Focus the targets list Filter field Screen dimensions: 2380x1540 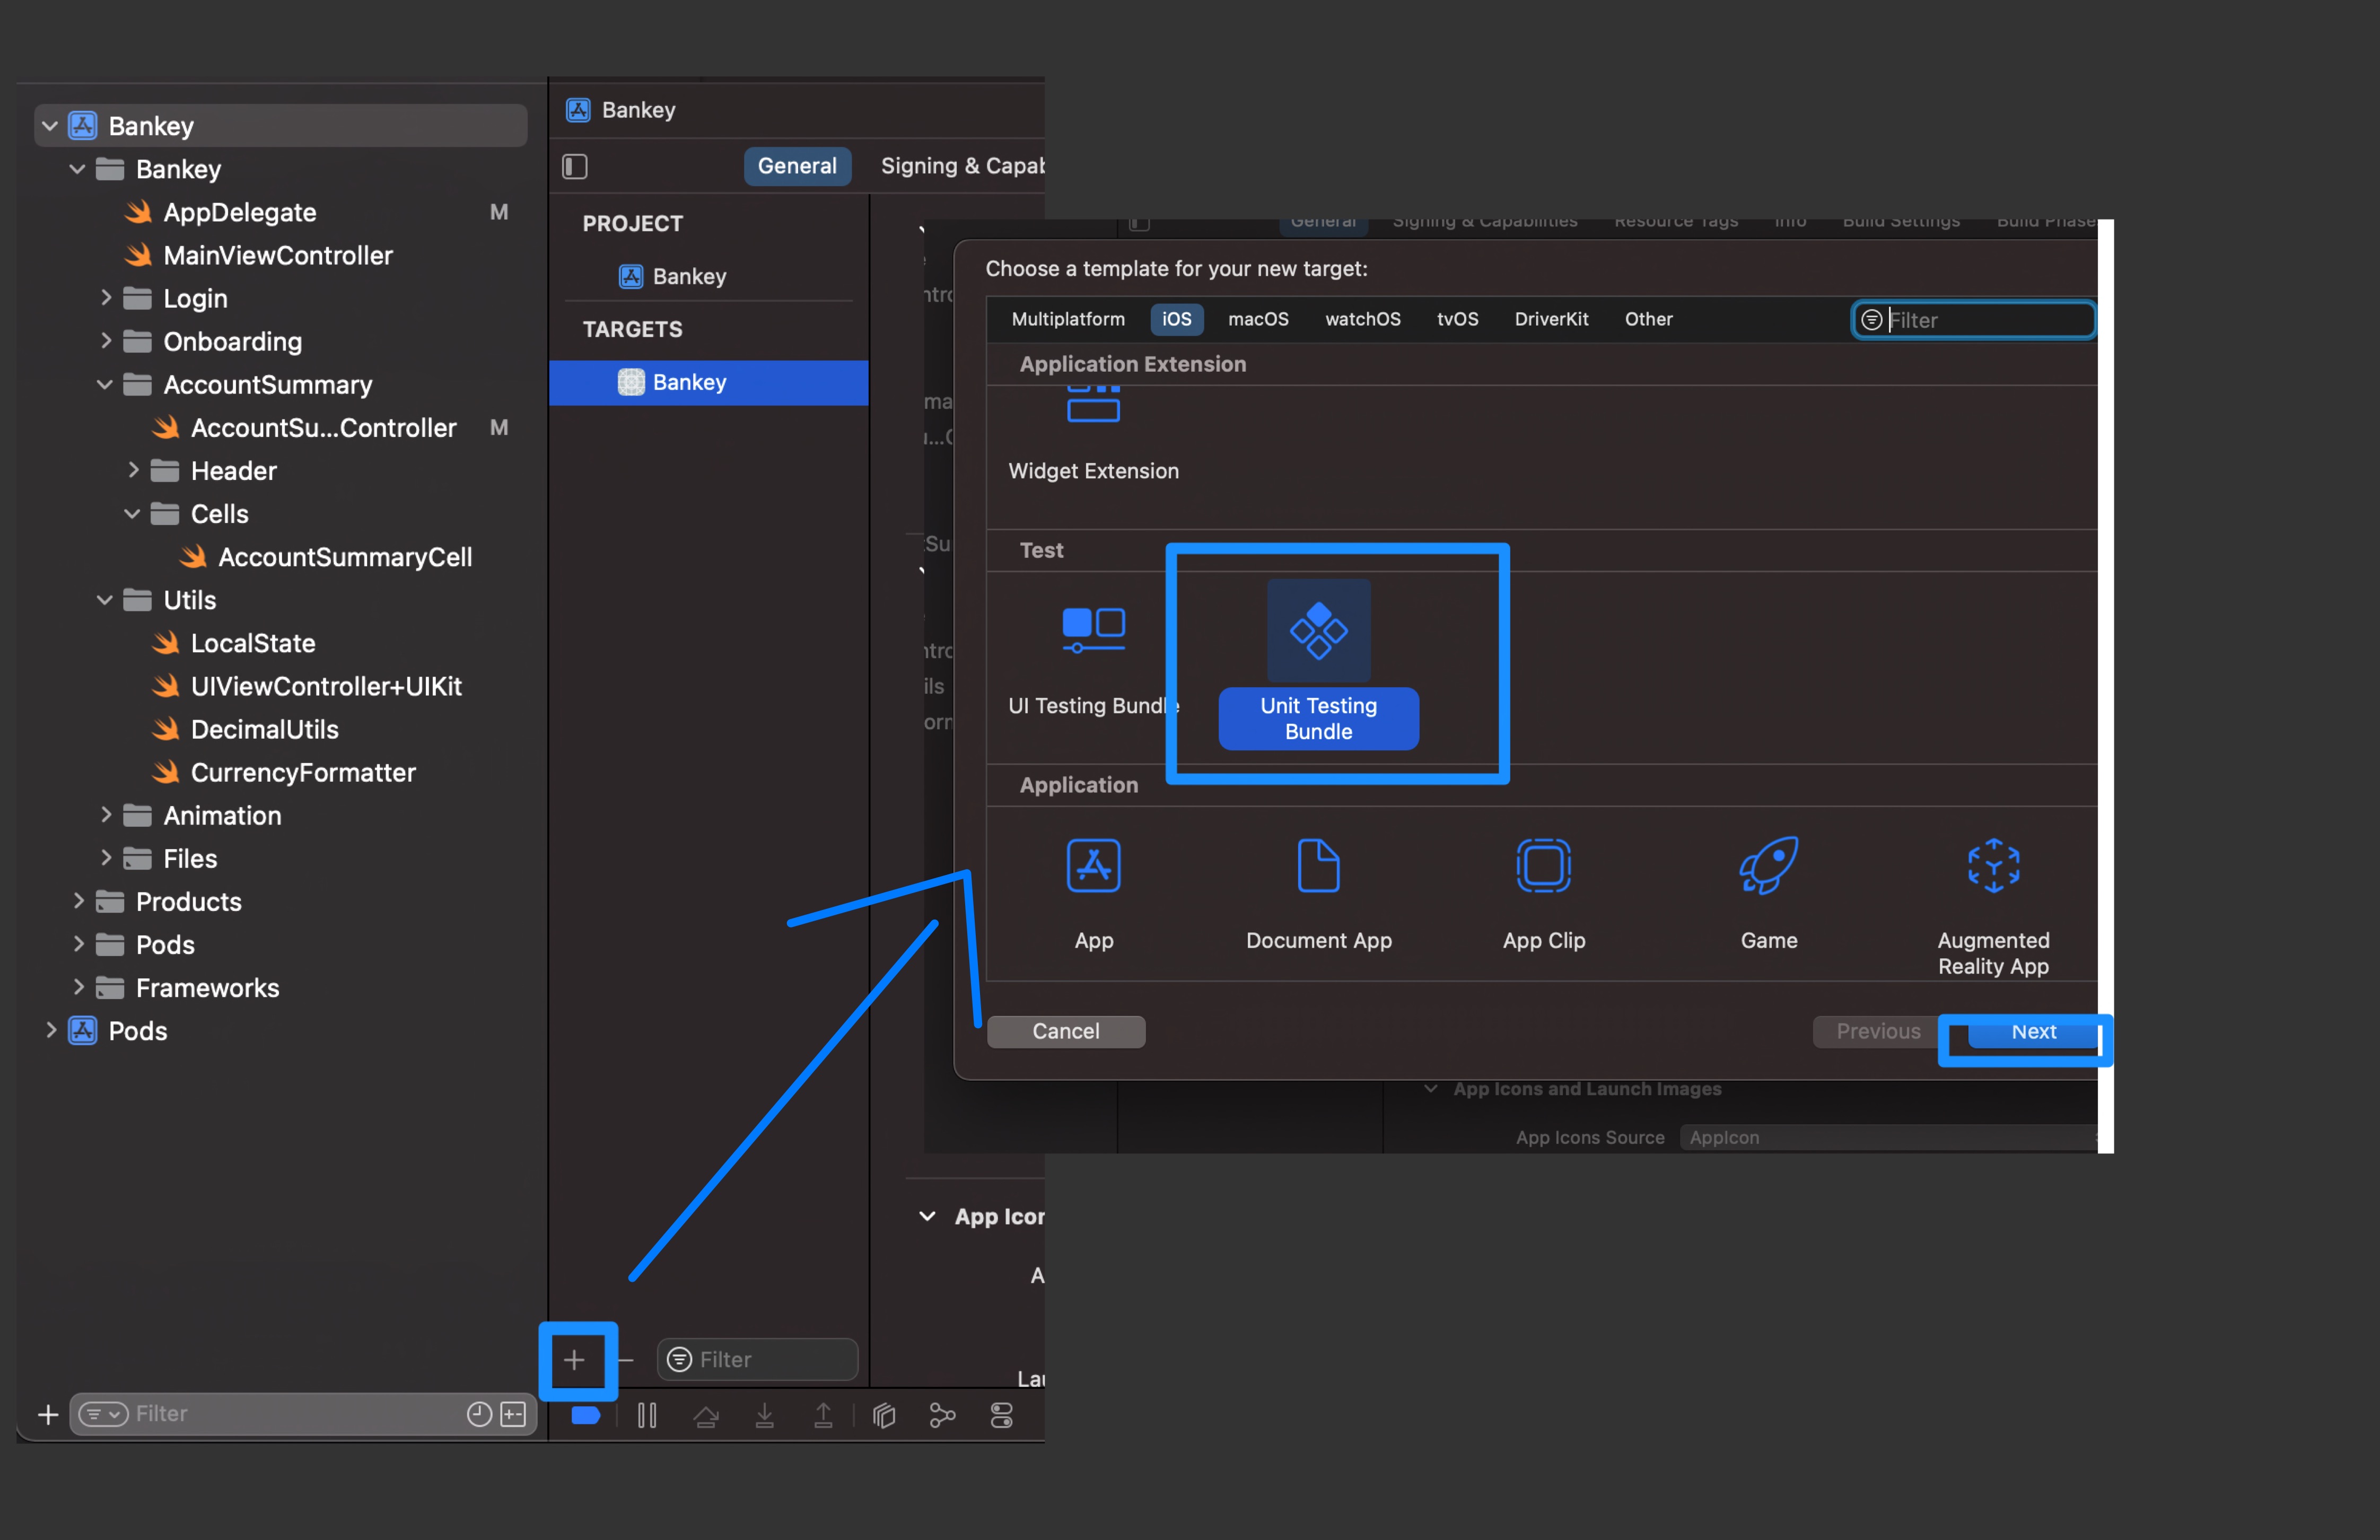757,1359
